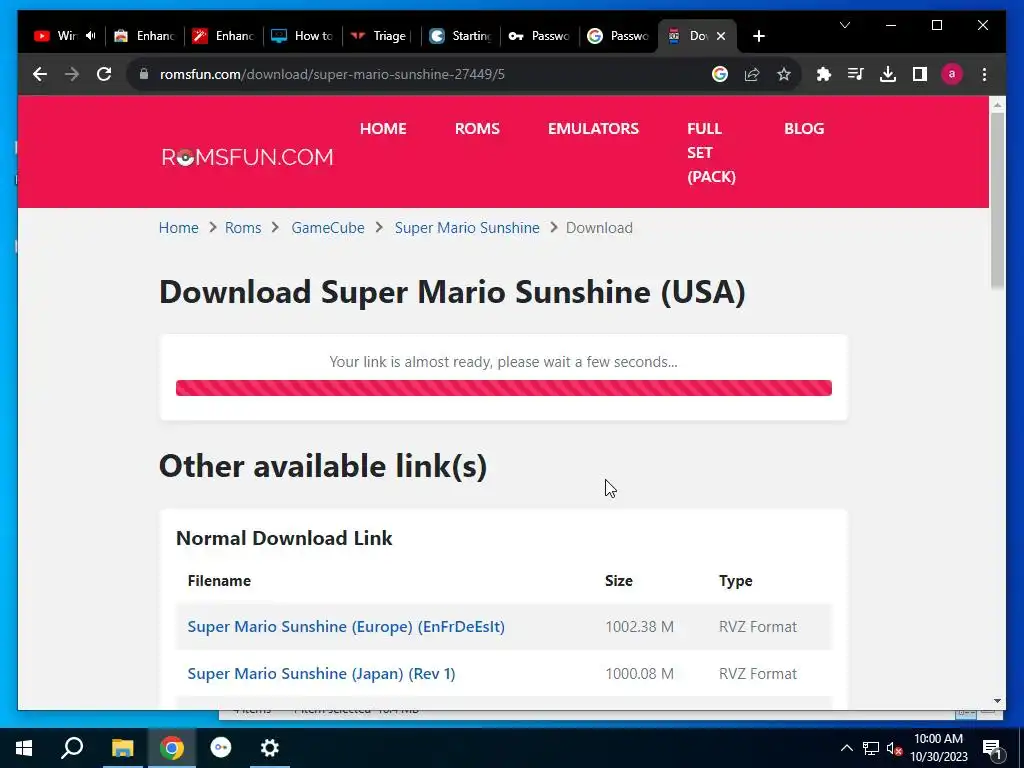Open notification center icon

(x=992, y=748)
